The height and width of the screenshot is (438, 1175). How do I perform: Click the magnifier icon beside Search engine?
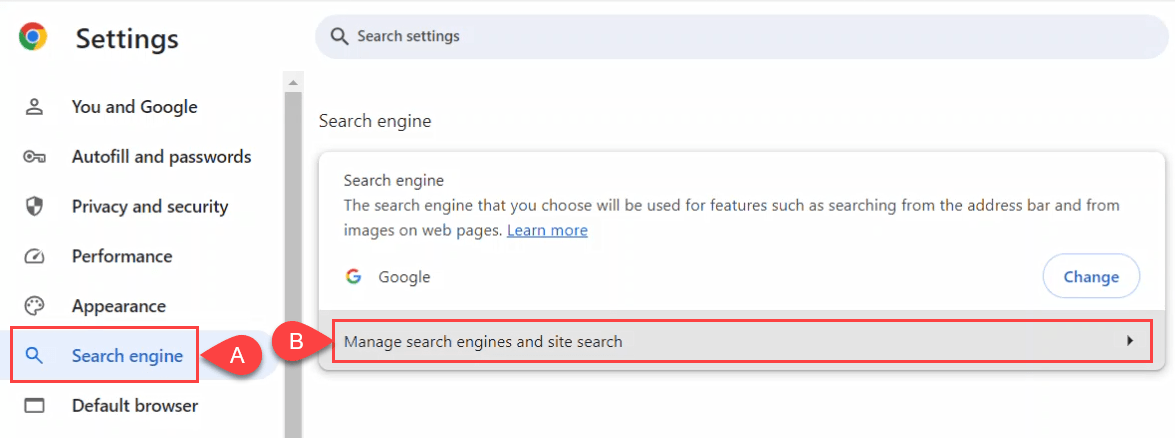pos(35,356)
